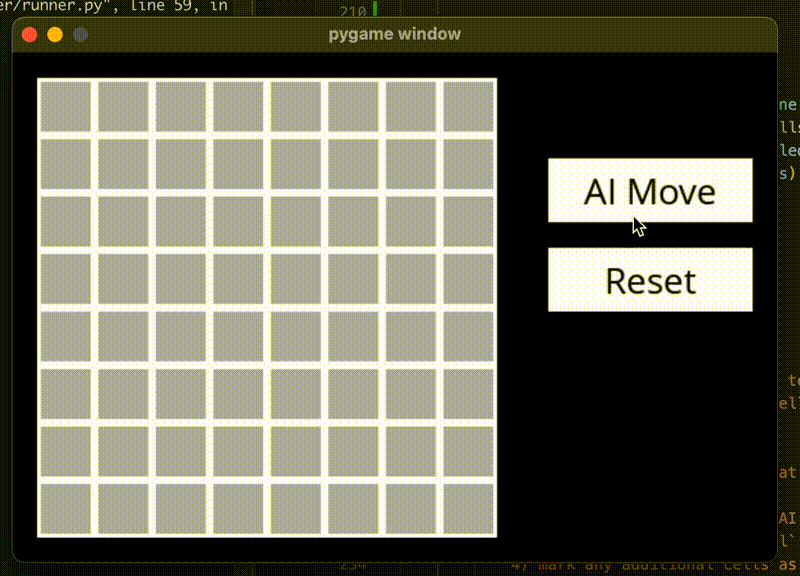
Task: Reveal cell in row 1, column 5
Action: [296, 107]
